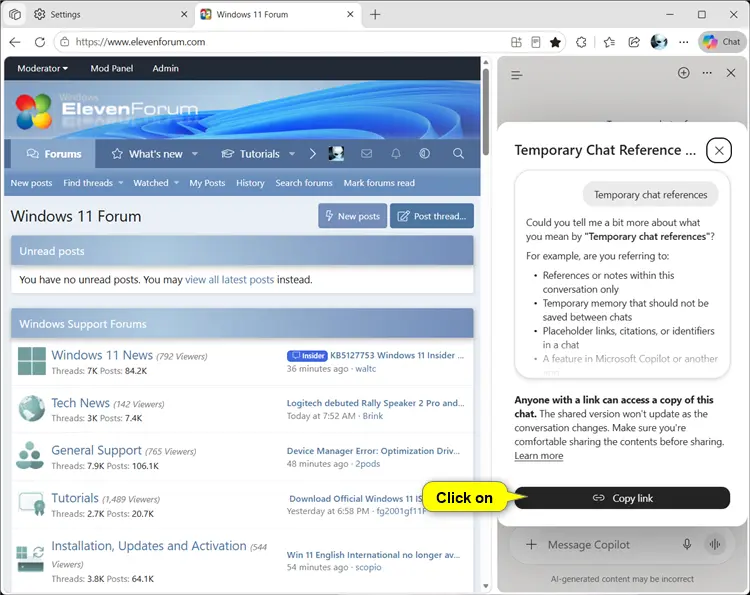Viewport: 750px width, 595px height.
Task: Click the favorites star in address bar
Action: 555,42
